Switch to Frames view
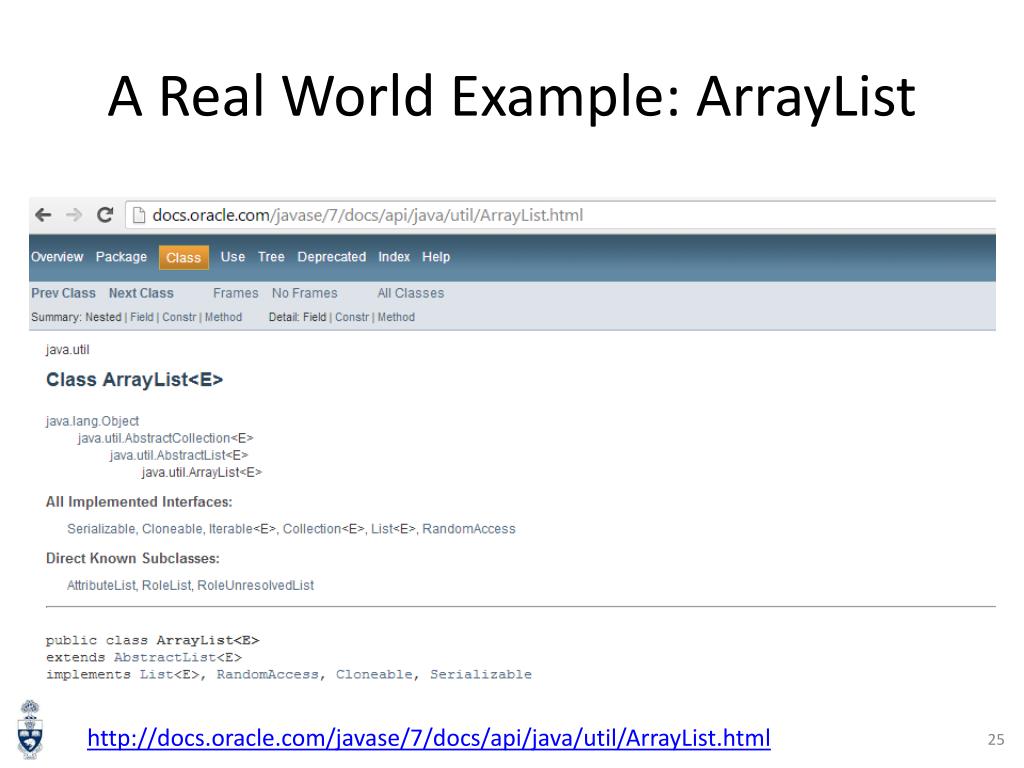The image size is (1024, 768). pyautogui.click(x=236, y=293)
